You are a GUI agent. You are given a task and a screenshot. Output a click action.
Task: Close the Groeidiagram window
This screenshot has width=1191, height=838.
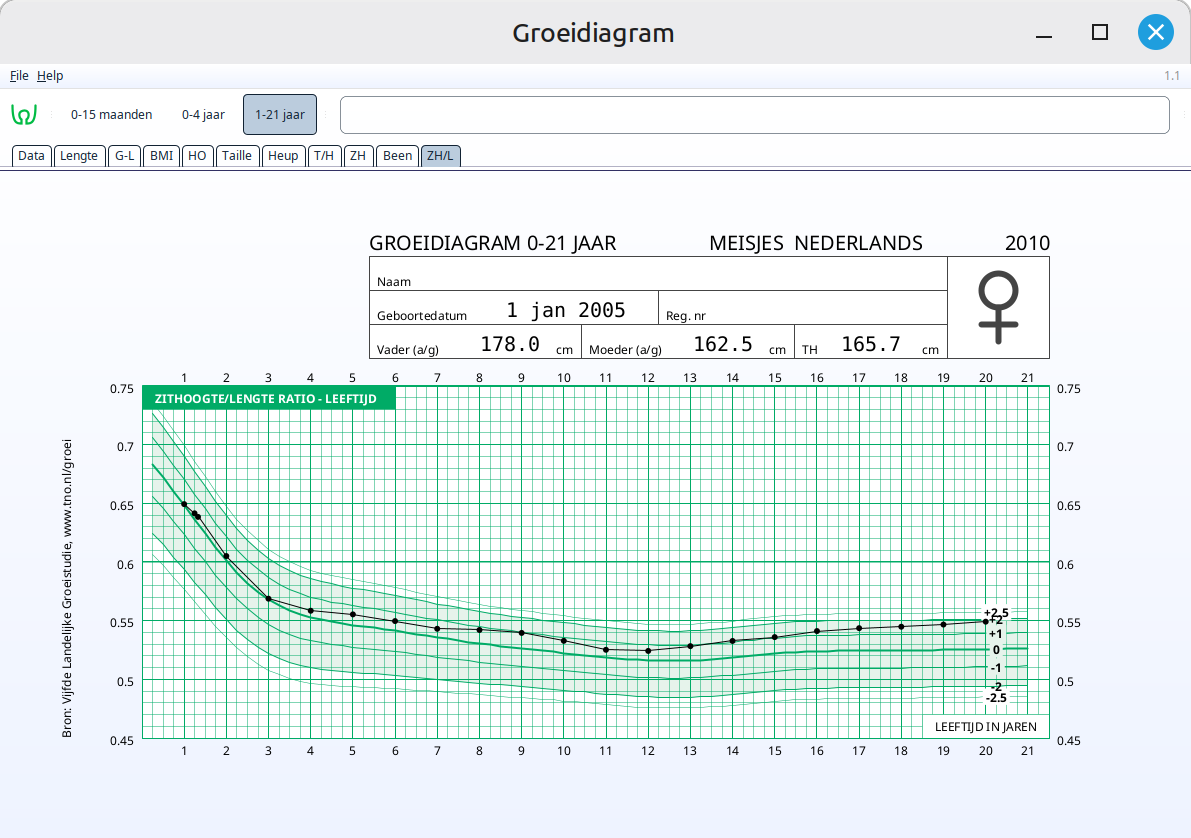tap(1155, 33)
